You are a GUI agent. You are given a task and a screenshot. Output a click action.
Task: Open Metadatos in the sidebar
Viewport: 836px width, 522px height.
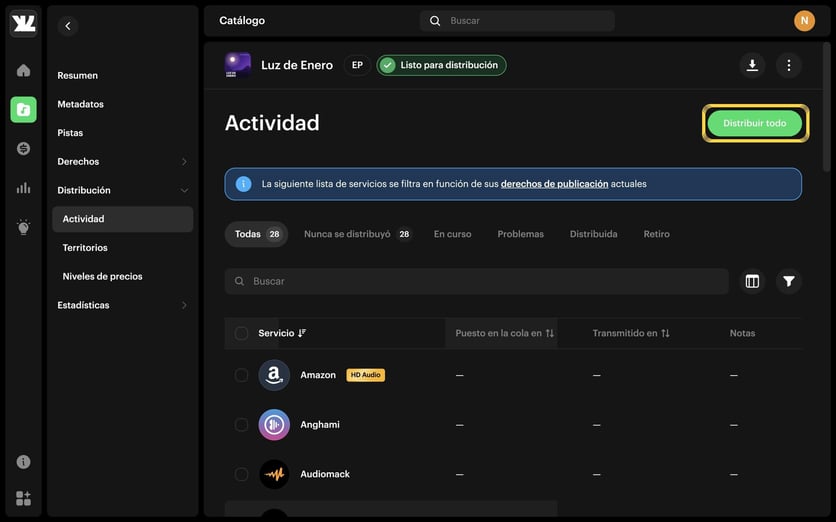(x=81, y=104)
